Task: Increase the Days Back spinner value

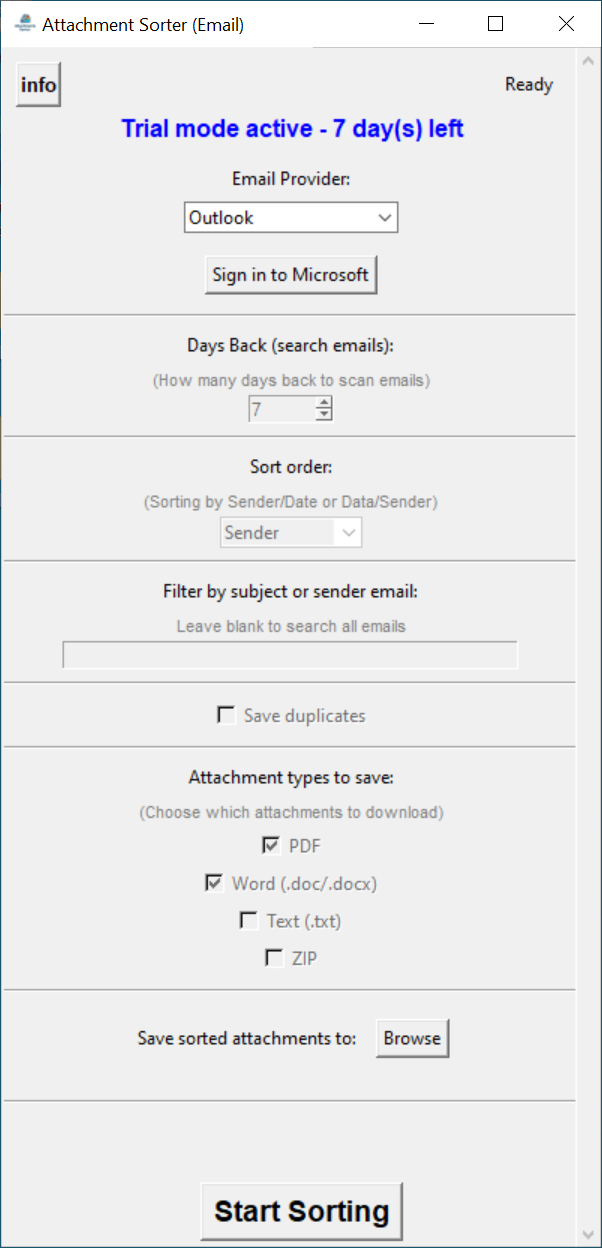Action: click(x=323, y=403)
